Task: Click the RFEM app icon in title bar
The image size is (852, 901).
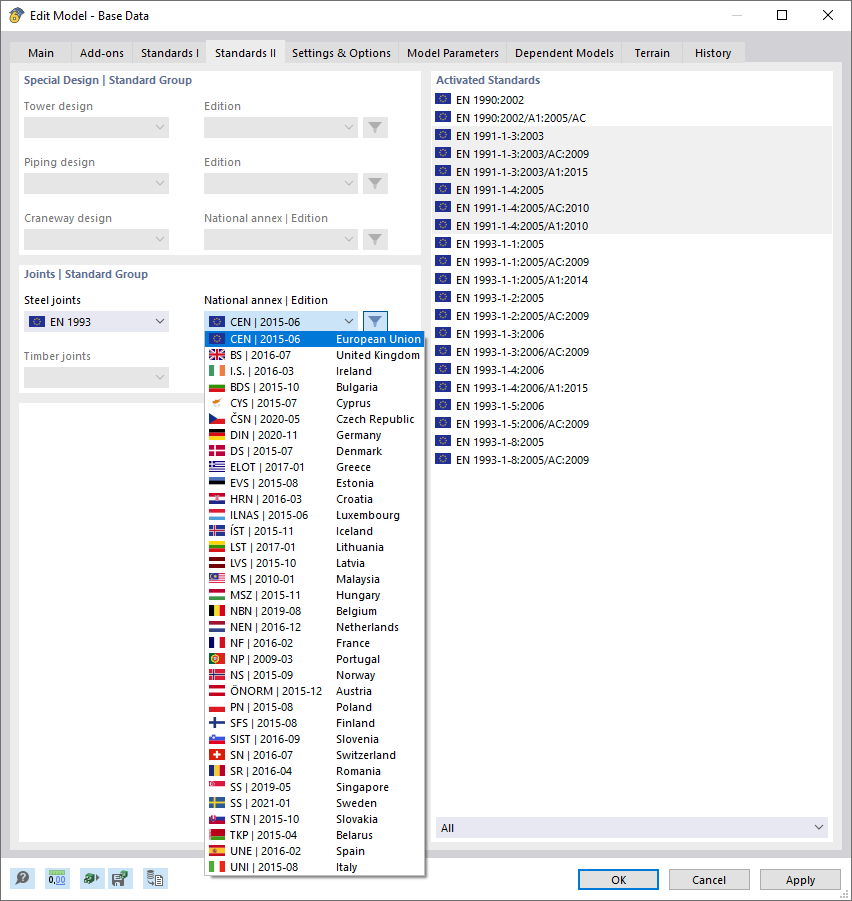Action: [16, 16]
